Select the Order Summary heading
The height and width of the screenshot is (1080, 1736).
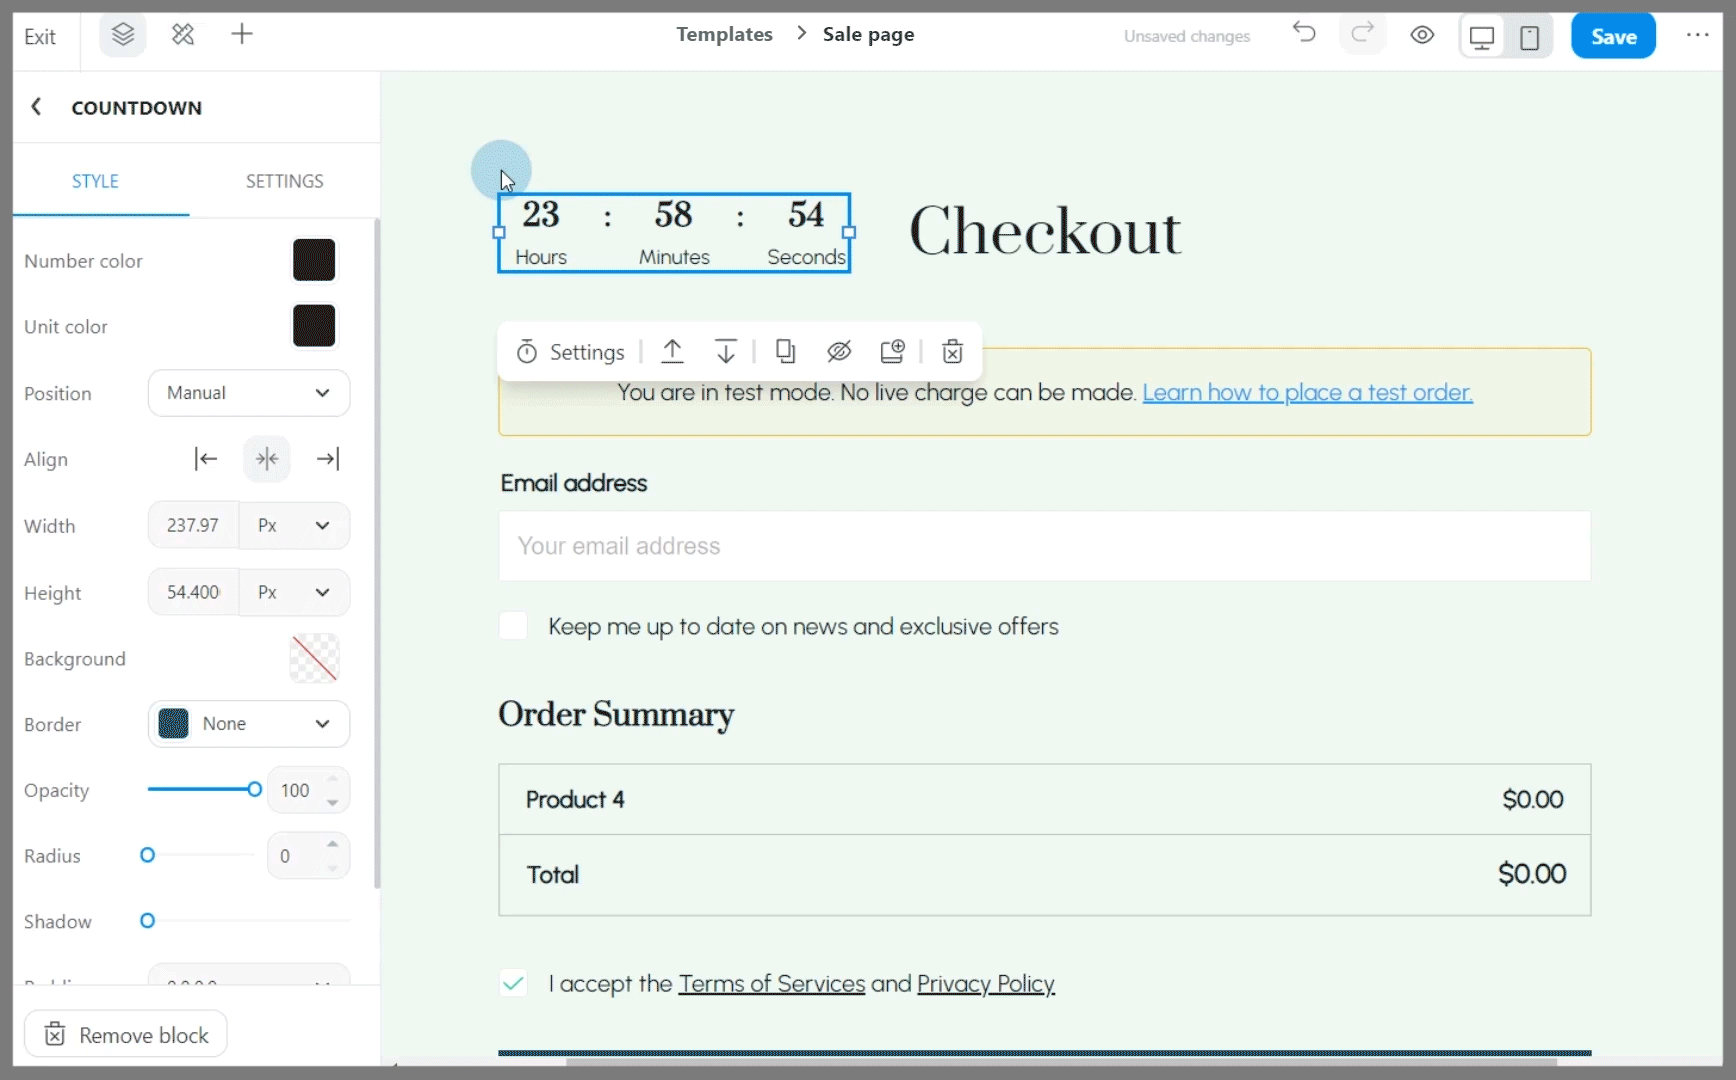pyautogui.click(x=616, y=714)
